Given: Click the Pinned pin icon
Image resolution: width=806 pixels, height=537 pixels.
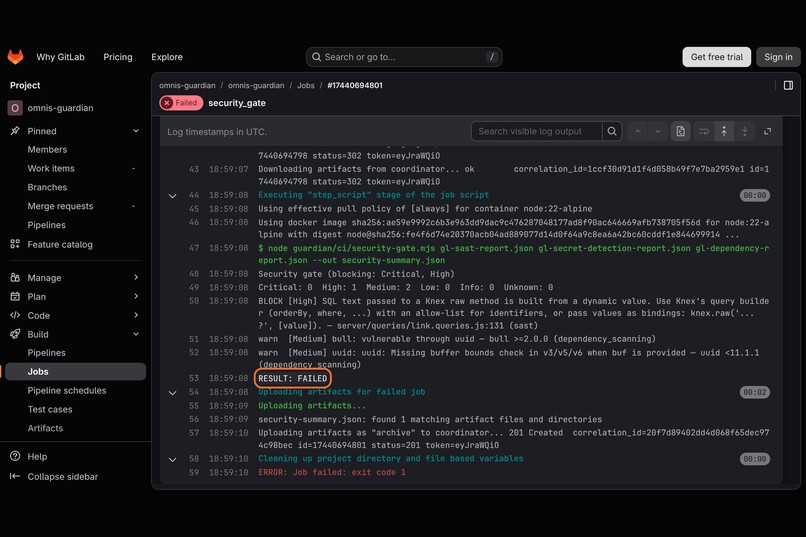Looking at the screenshot, I should (15, 131).
